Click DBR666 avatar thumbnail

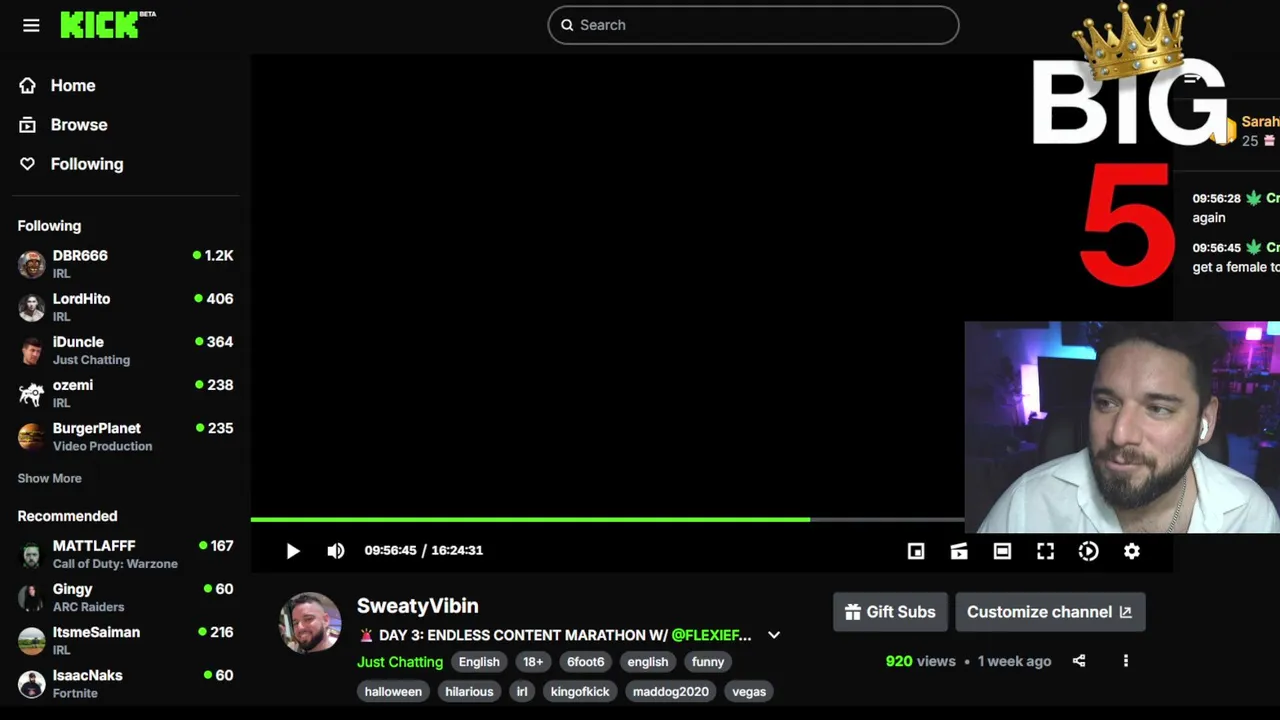point(32,264)
